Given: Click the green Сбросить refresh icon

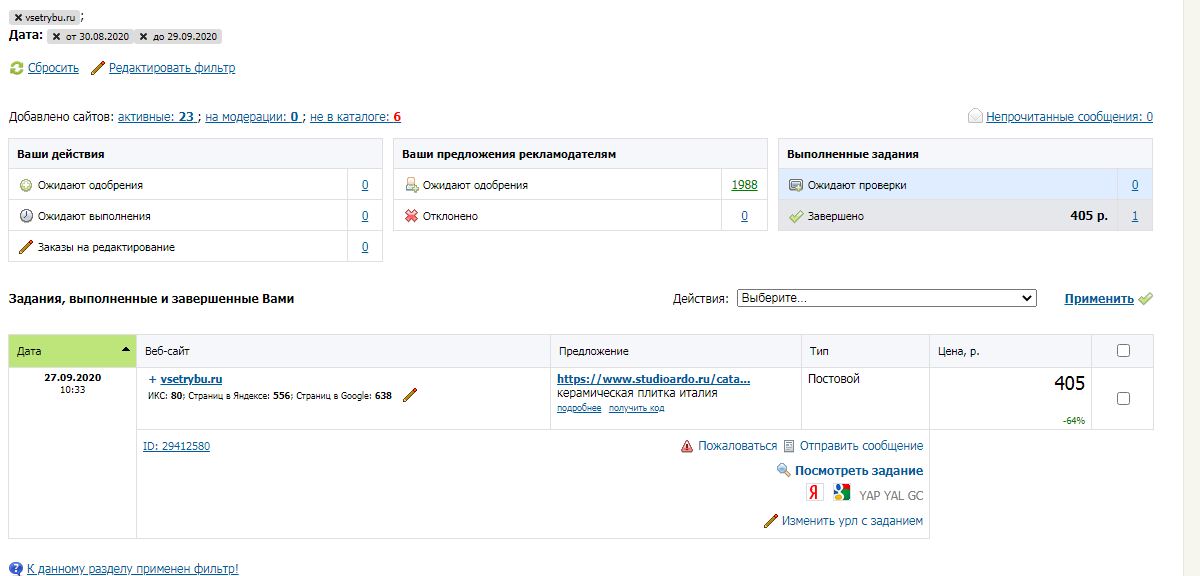Looking at the screenshot, I should coord(16,69).
